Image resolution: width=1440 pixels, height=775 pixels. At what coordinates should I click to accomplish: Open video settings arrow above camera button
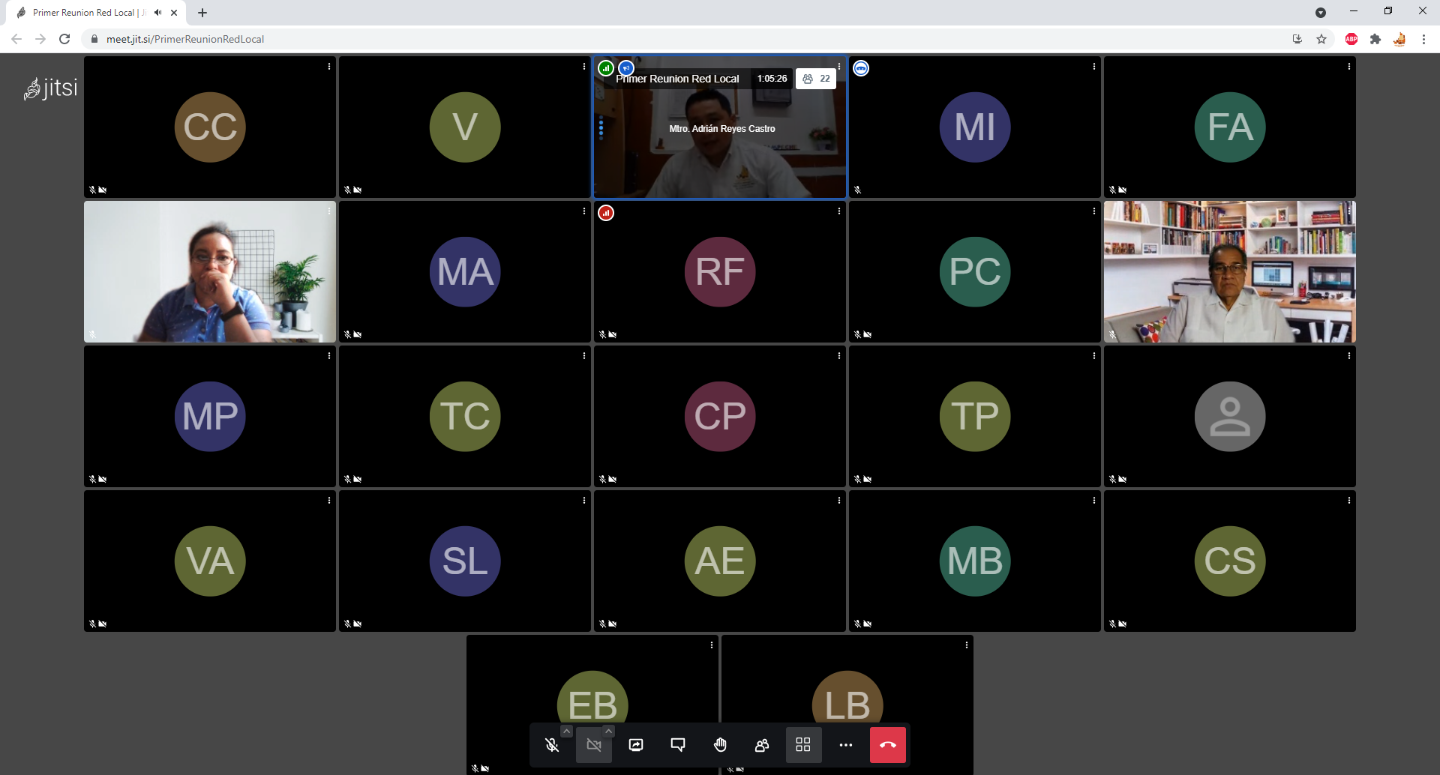click(x=608, y=731)
